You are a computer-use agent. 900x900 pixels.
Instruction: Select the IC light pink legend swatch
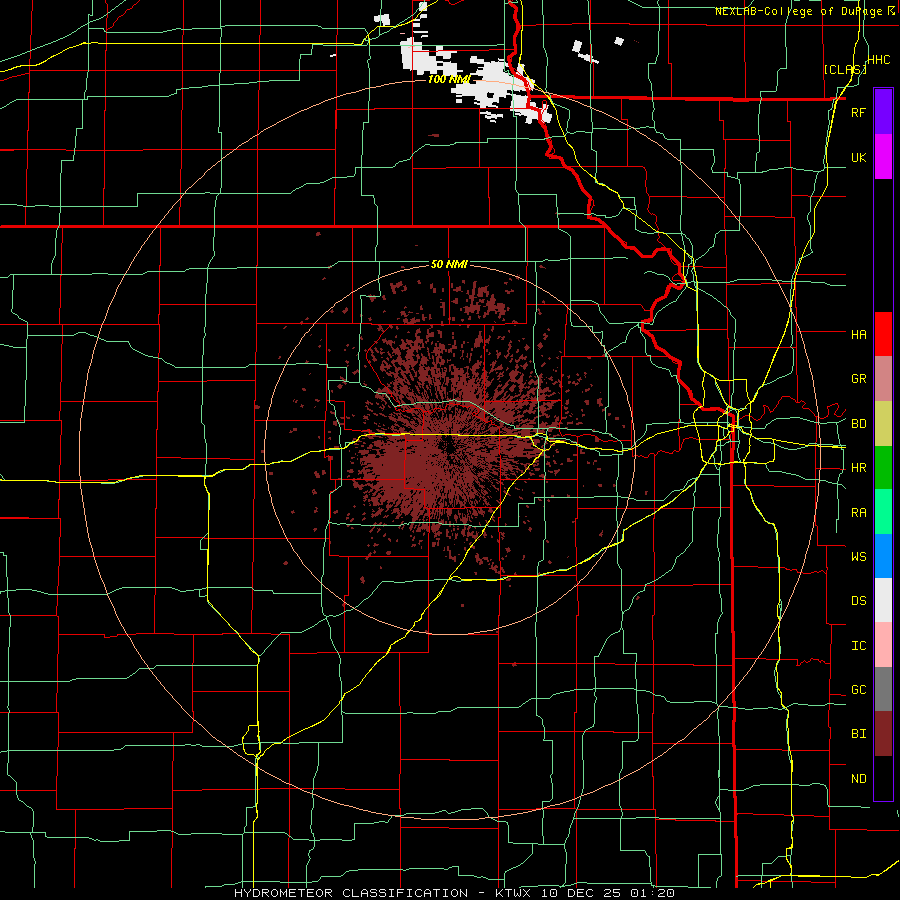[x=883, y=645]
